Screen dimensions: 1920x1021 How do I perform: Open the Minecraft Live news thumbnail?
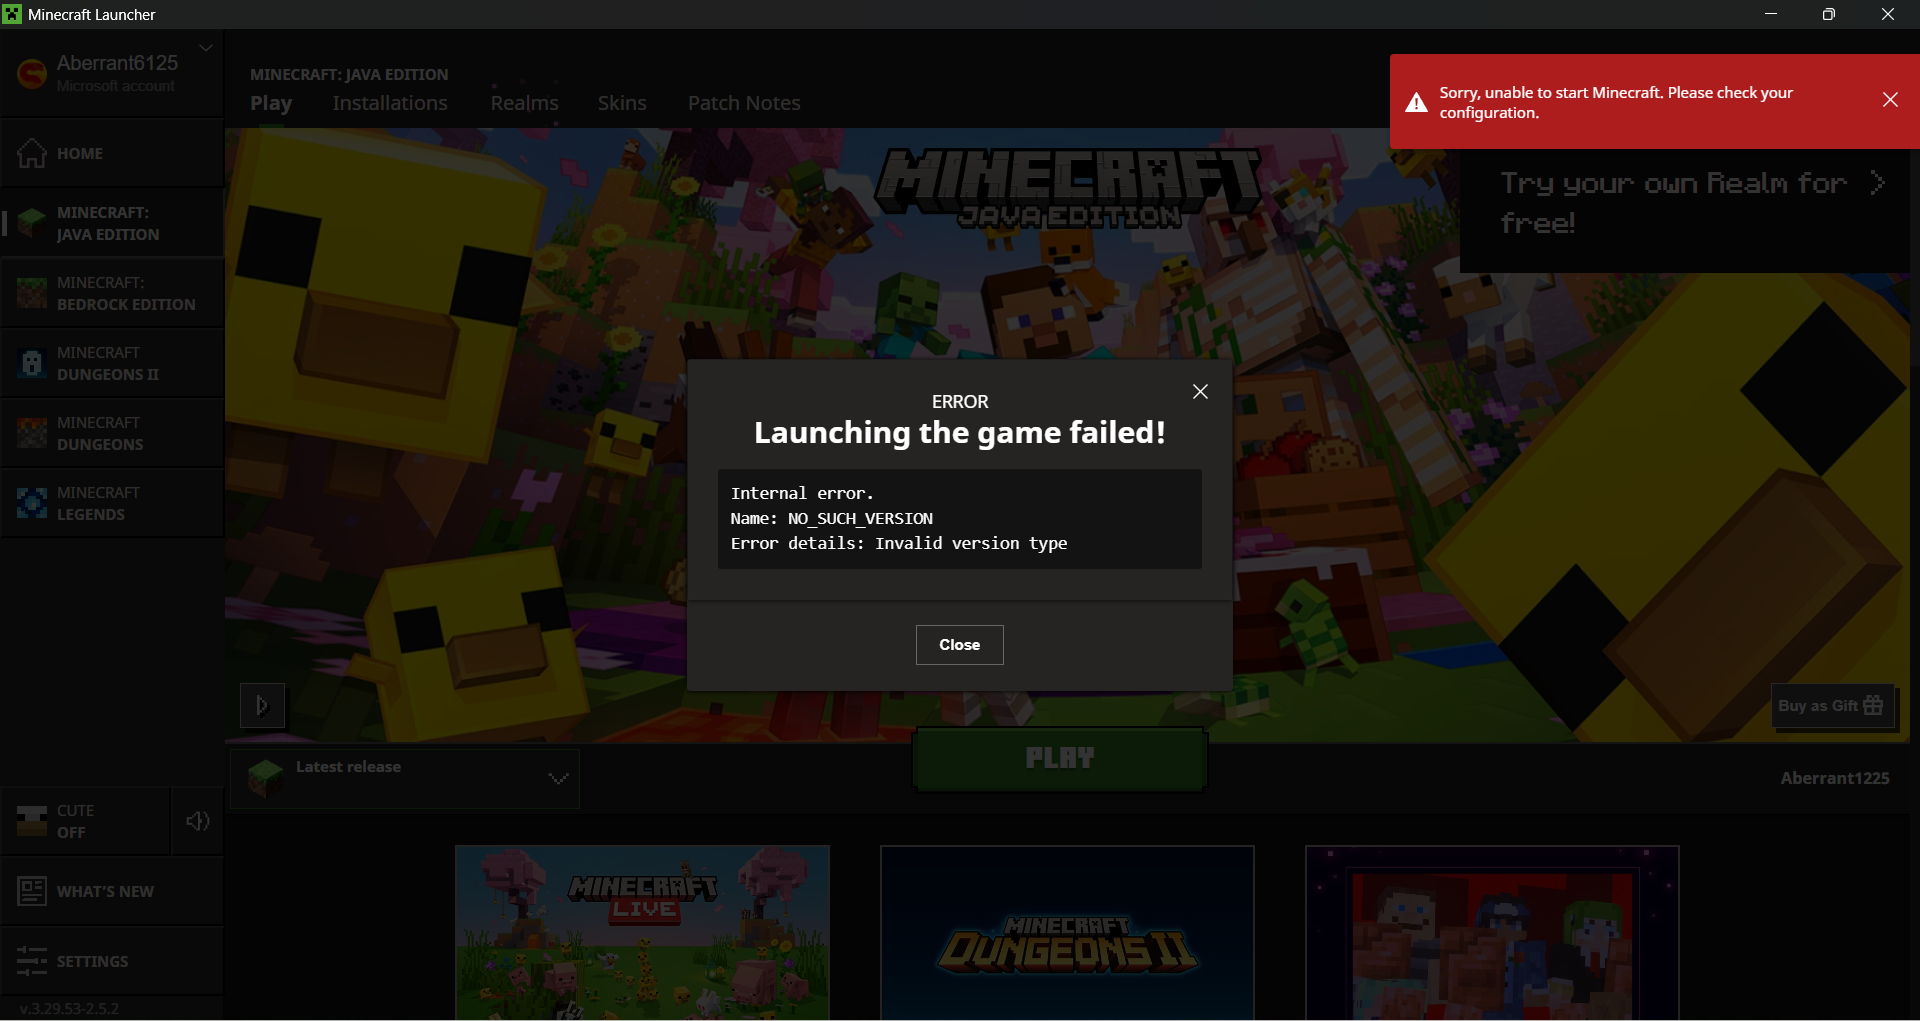642,933
